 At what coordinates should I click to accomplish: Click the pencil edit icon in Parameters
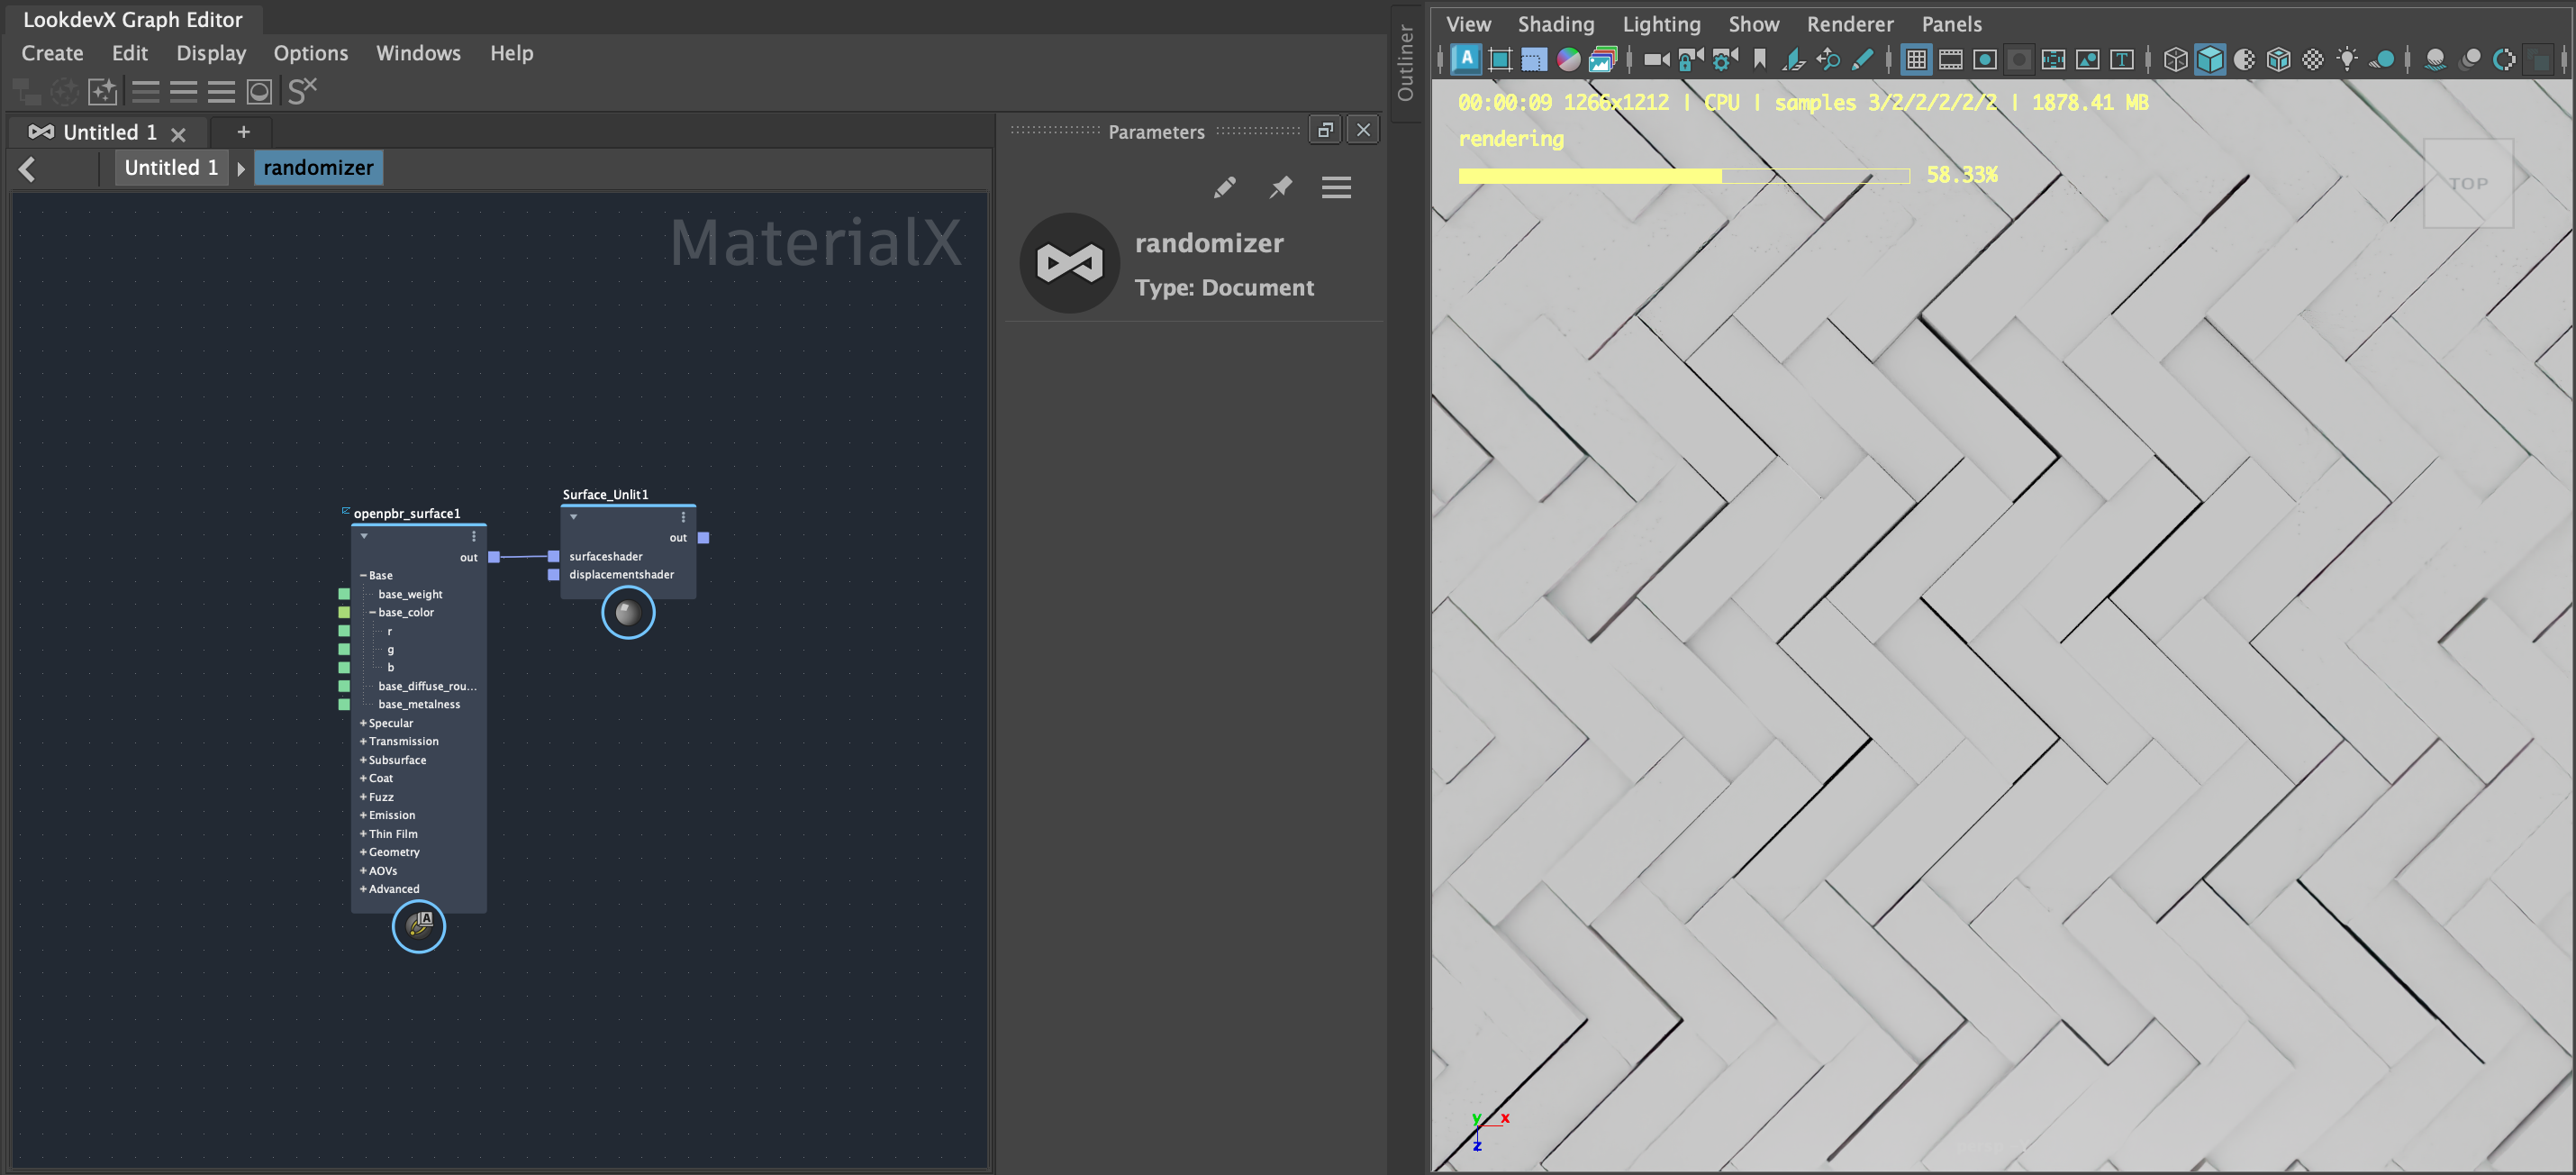pyautogui.click(x=1224, y=188)
